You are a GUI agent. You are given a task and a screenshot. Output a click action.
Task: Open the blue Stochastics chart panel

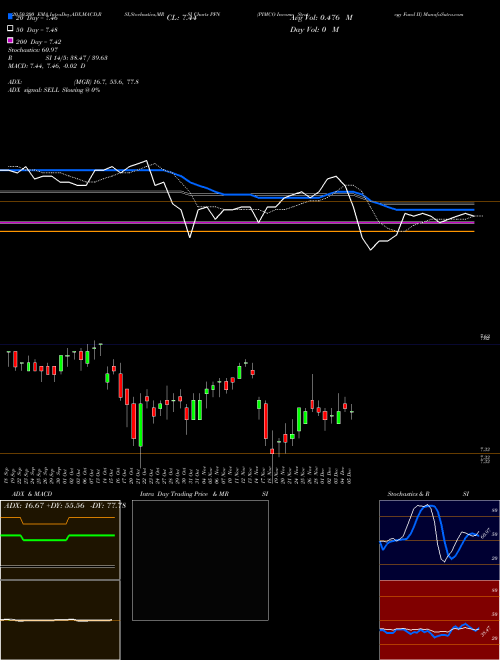(439, 540)
